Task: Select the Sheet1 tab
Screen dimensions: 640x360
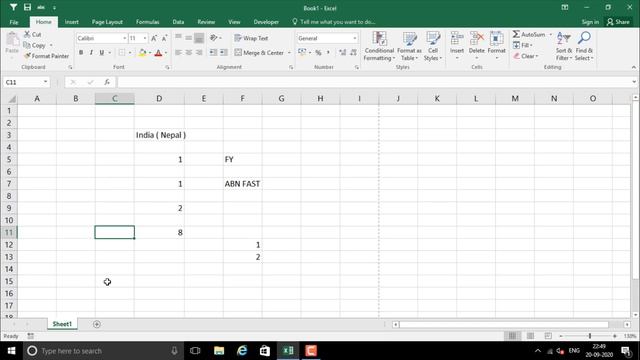Action: click(x=62, y=324)
